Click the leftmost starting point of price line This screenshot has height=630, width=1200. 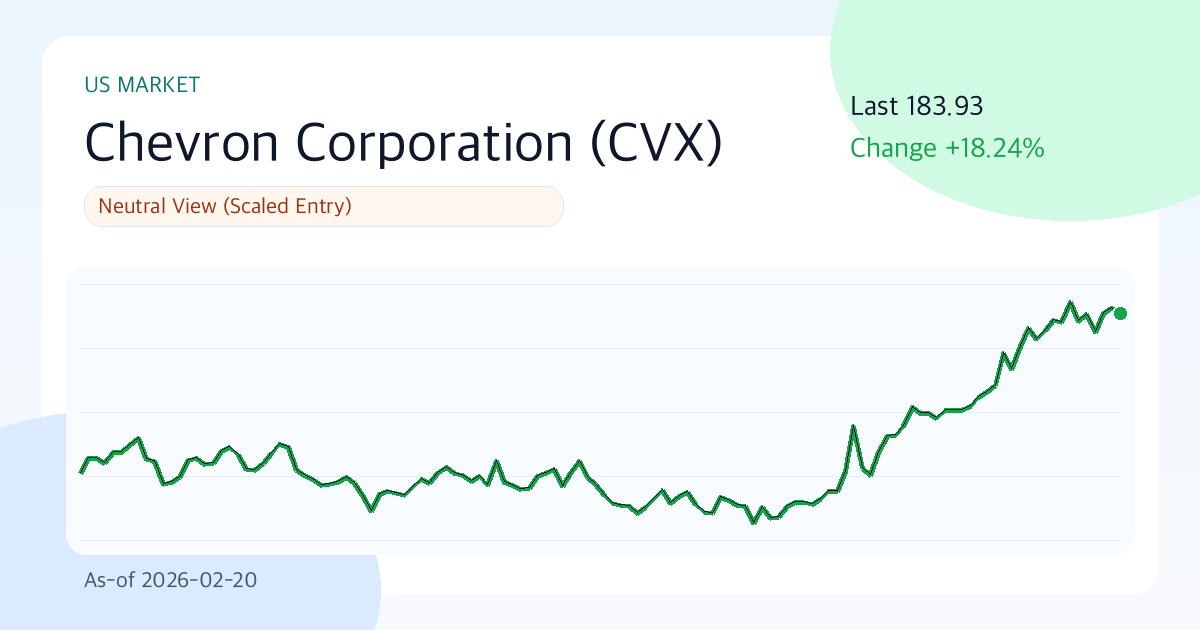[x=81, y=472]
